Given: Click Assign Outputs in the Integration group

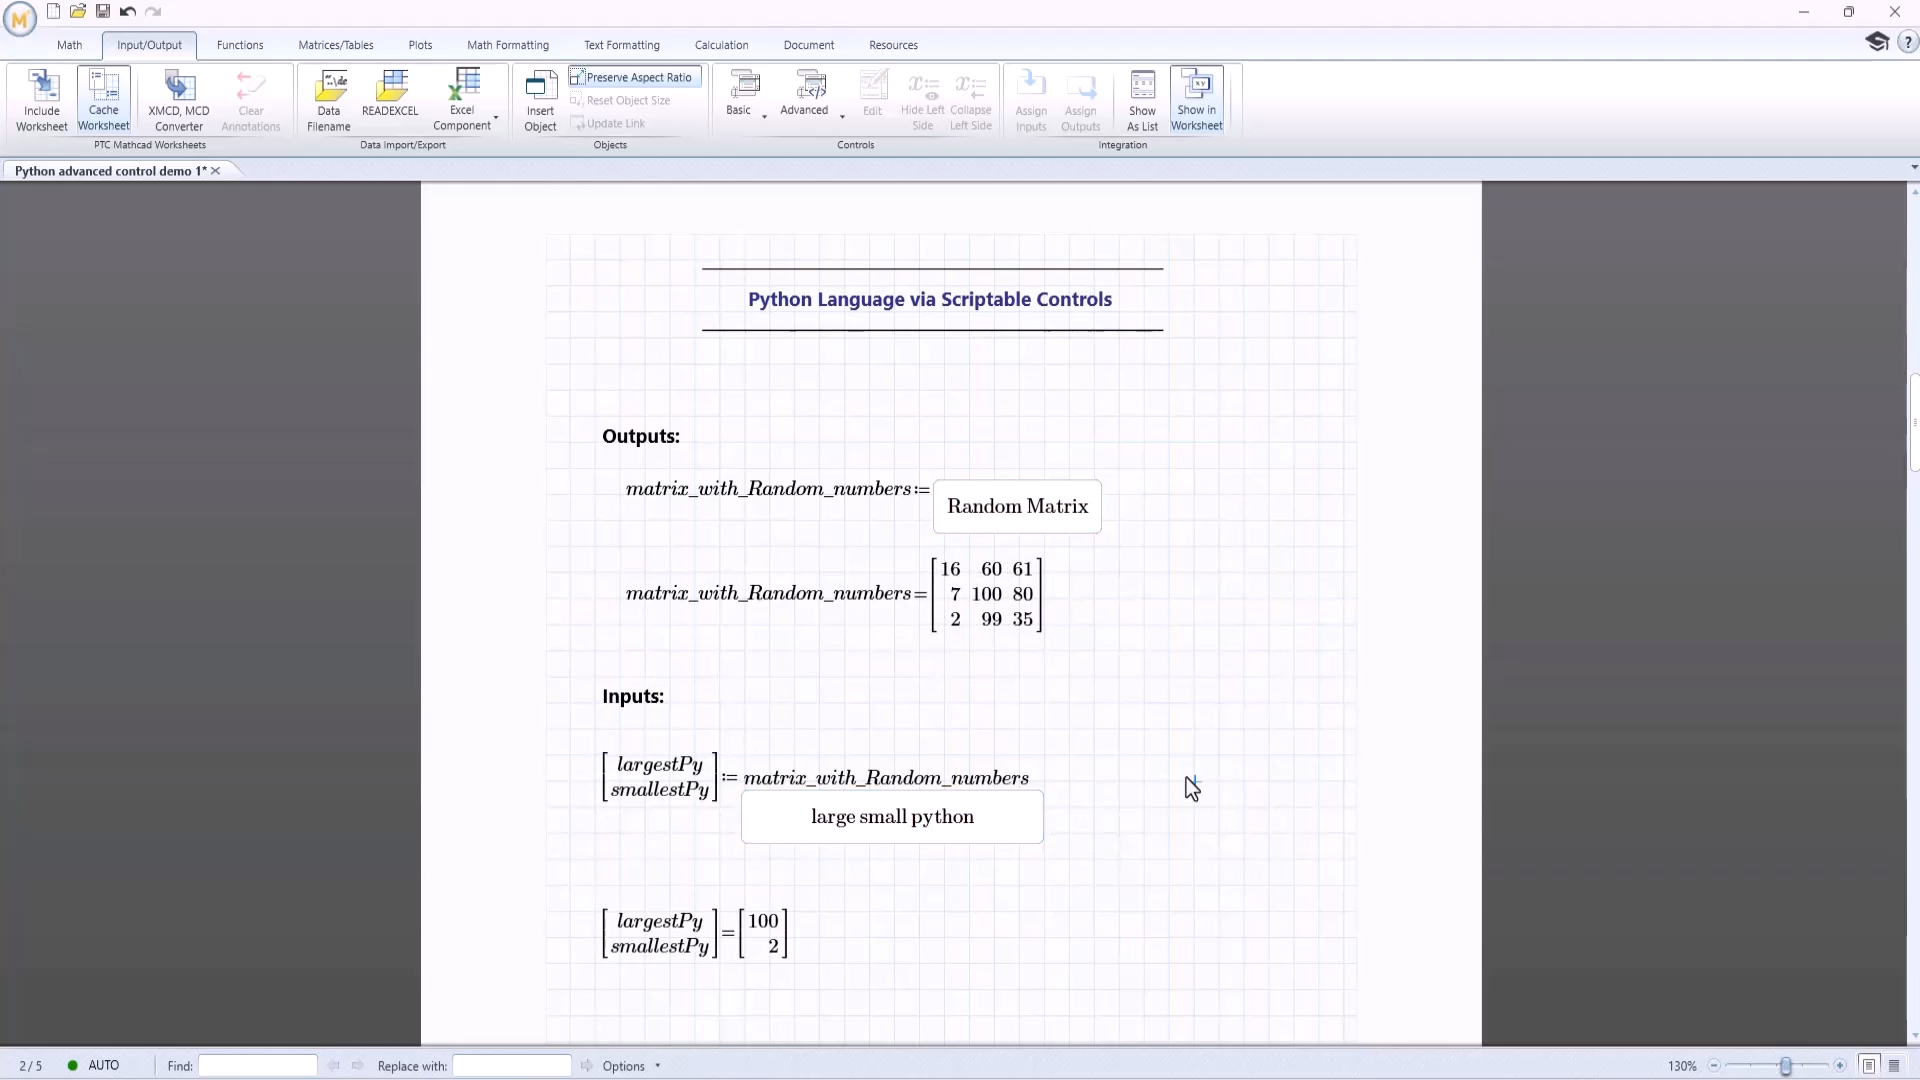Looking at the screenshot, I should coord(1082,100).
